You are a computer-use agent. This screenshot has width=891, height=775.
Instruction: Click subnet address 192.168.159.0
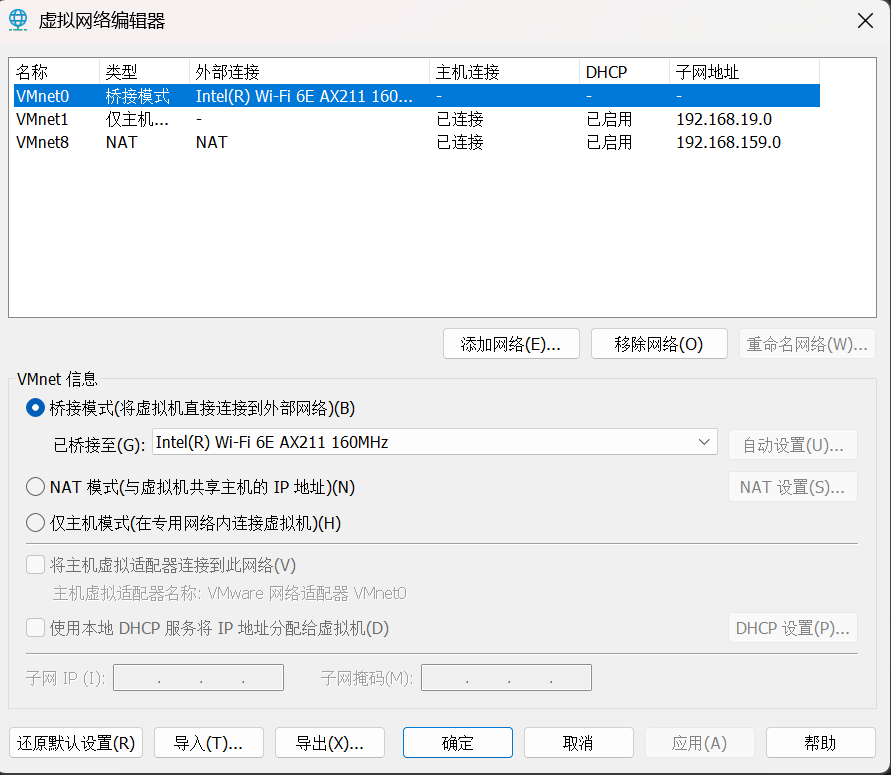[728, 141]
